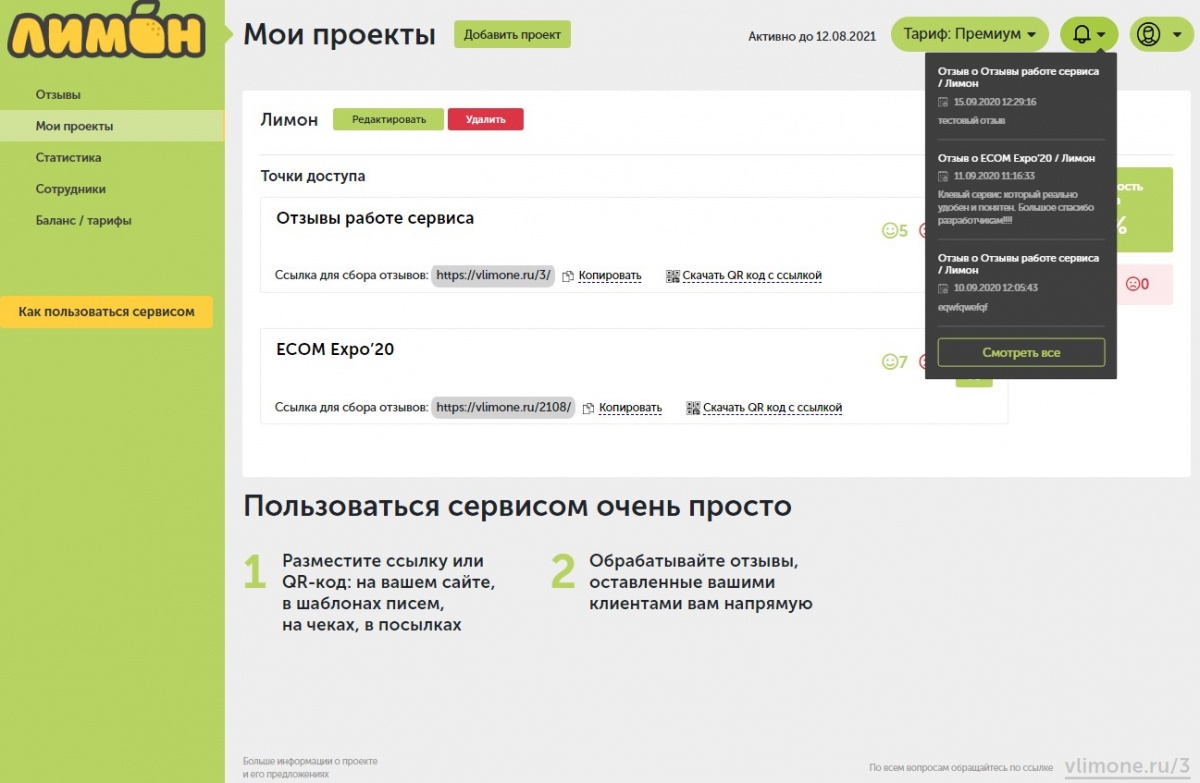This screenshot has width=1200, height=783.
Task: Click calendar icon of 15.09.2020 notification
Action: 943,102
